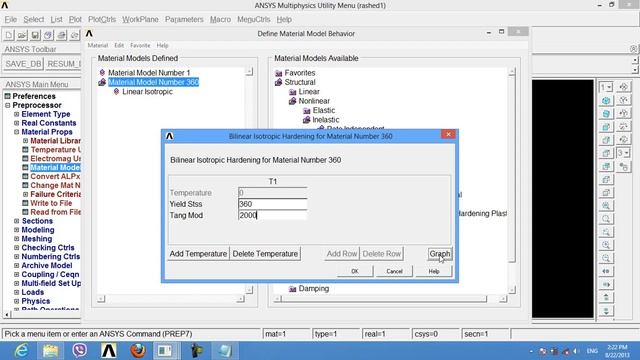Image resolution: width=640 pixels, height=360 pixels.
Task: Expand the Meshing node
Action: (16, 239)
